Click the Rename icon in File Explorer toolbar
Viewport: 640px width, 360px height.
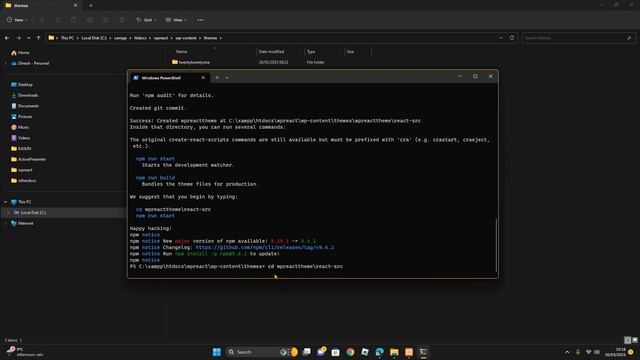coord(90,20)
